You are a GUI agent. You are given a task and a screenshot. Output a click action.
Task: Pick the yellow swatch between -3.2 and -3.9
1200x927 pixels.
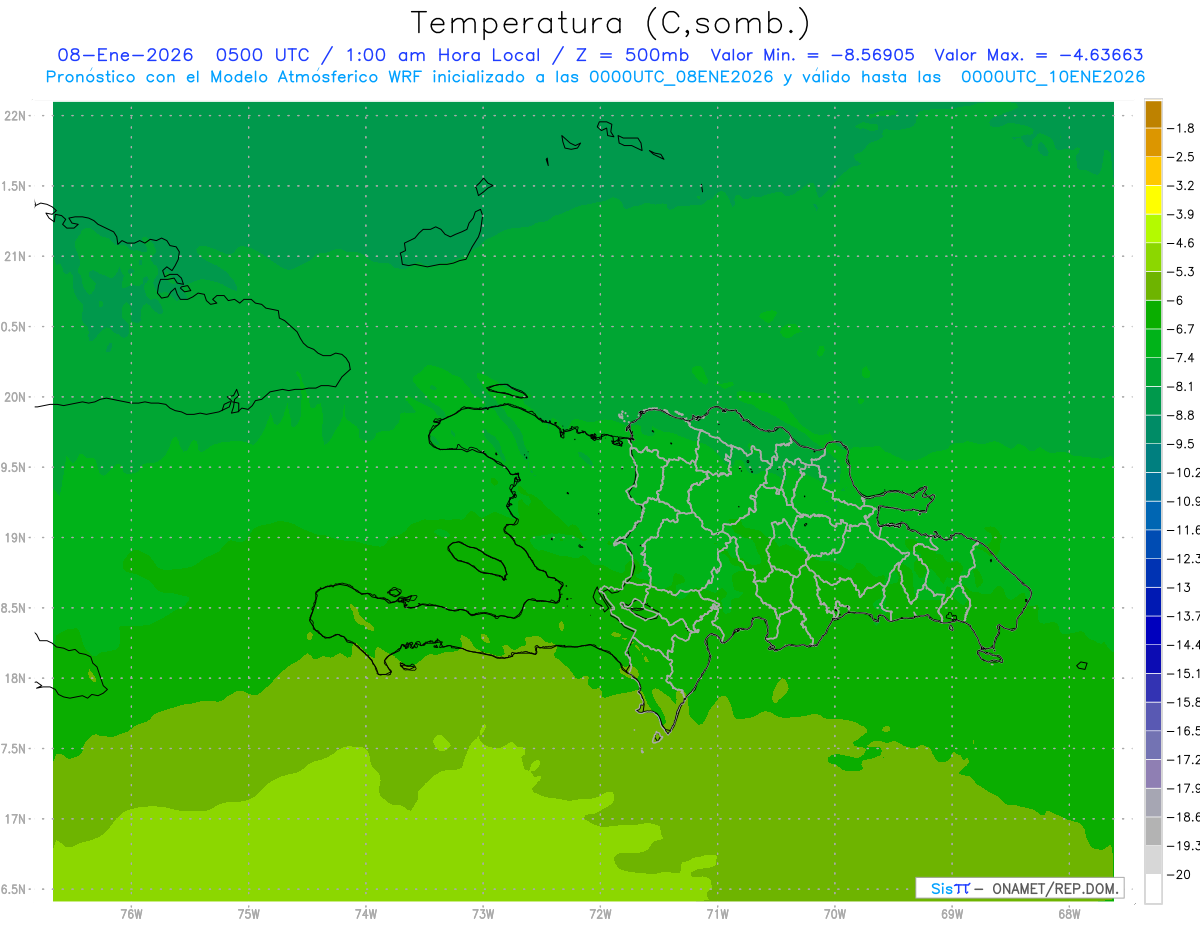coord(1153,200)
